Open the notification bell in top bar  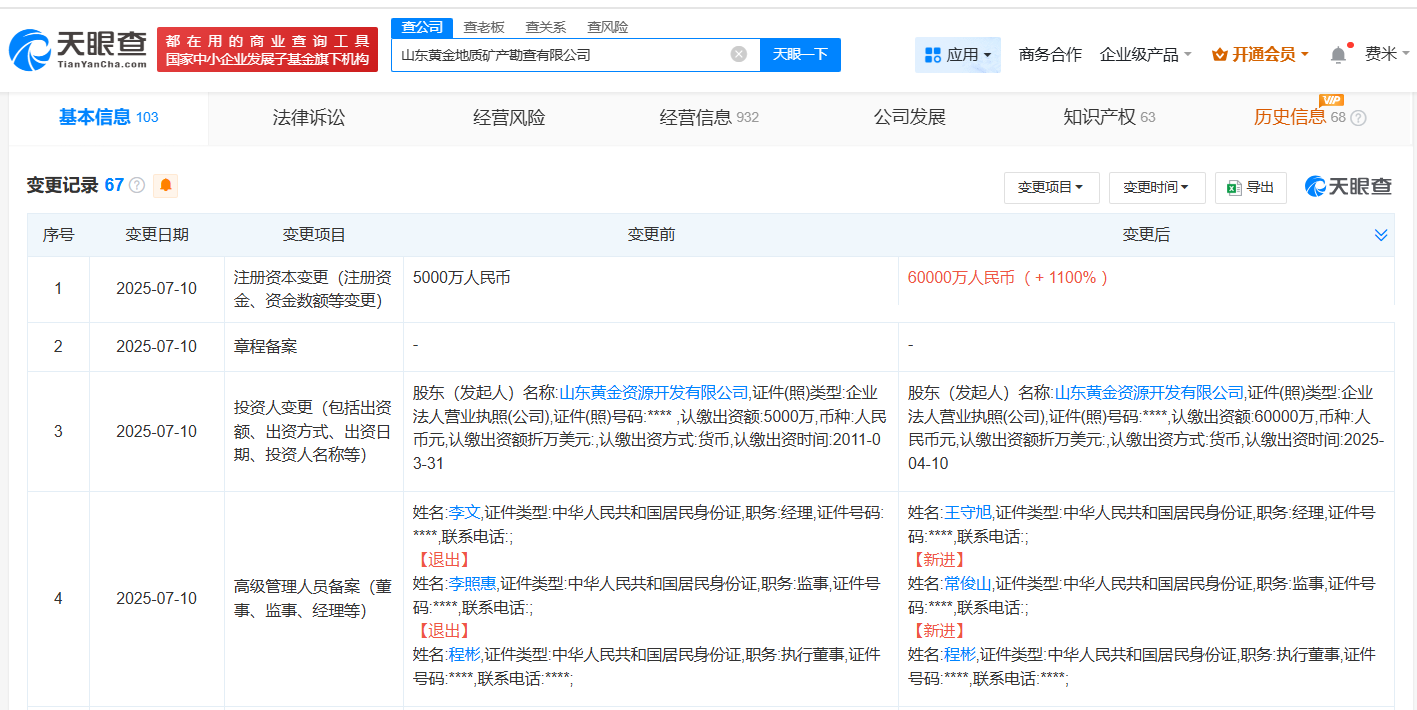point(1338,55)
